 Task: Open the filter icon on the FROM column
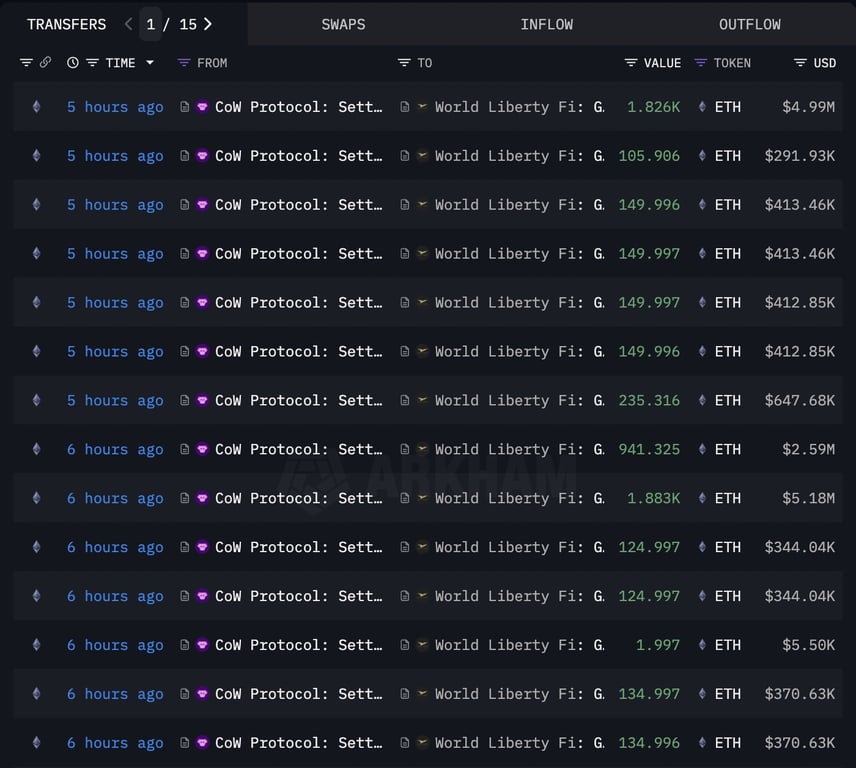(x=185, y=62)
